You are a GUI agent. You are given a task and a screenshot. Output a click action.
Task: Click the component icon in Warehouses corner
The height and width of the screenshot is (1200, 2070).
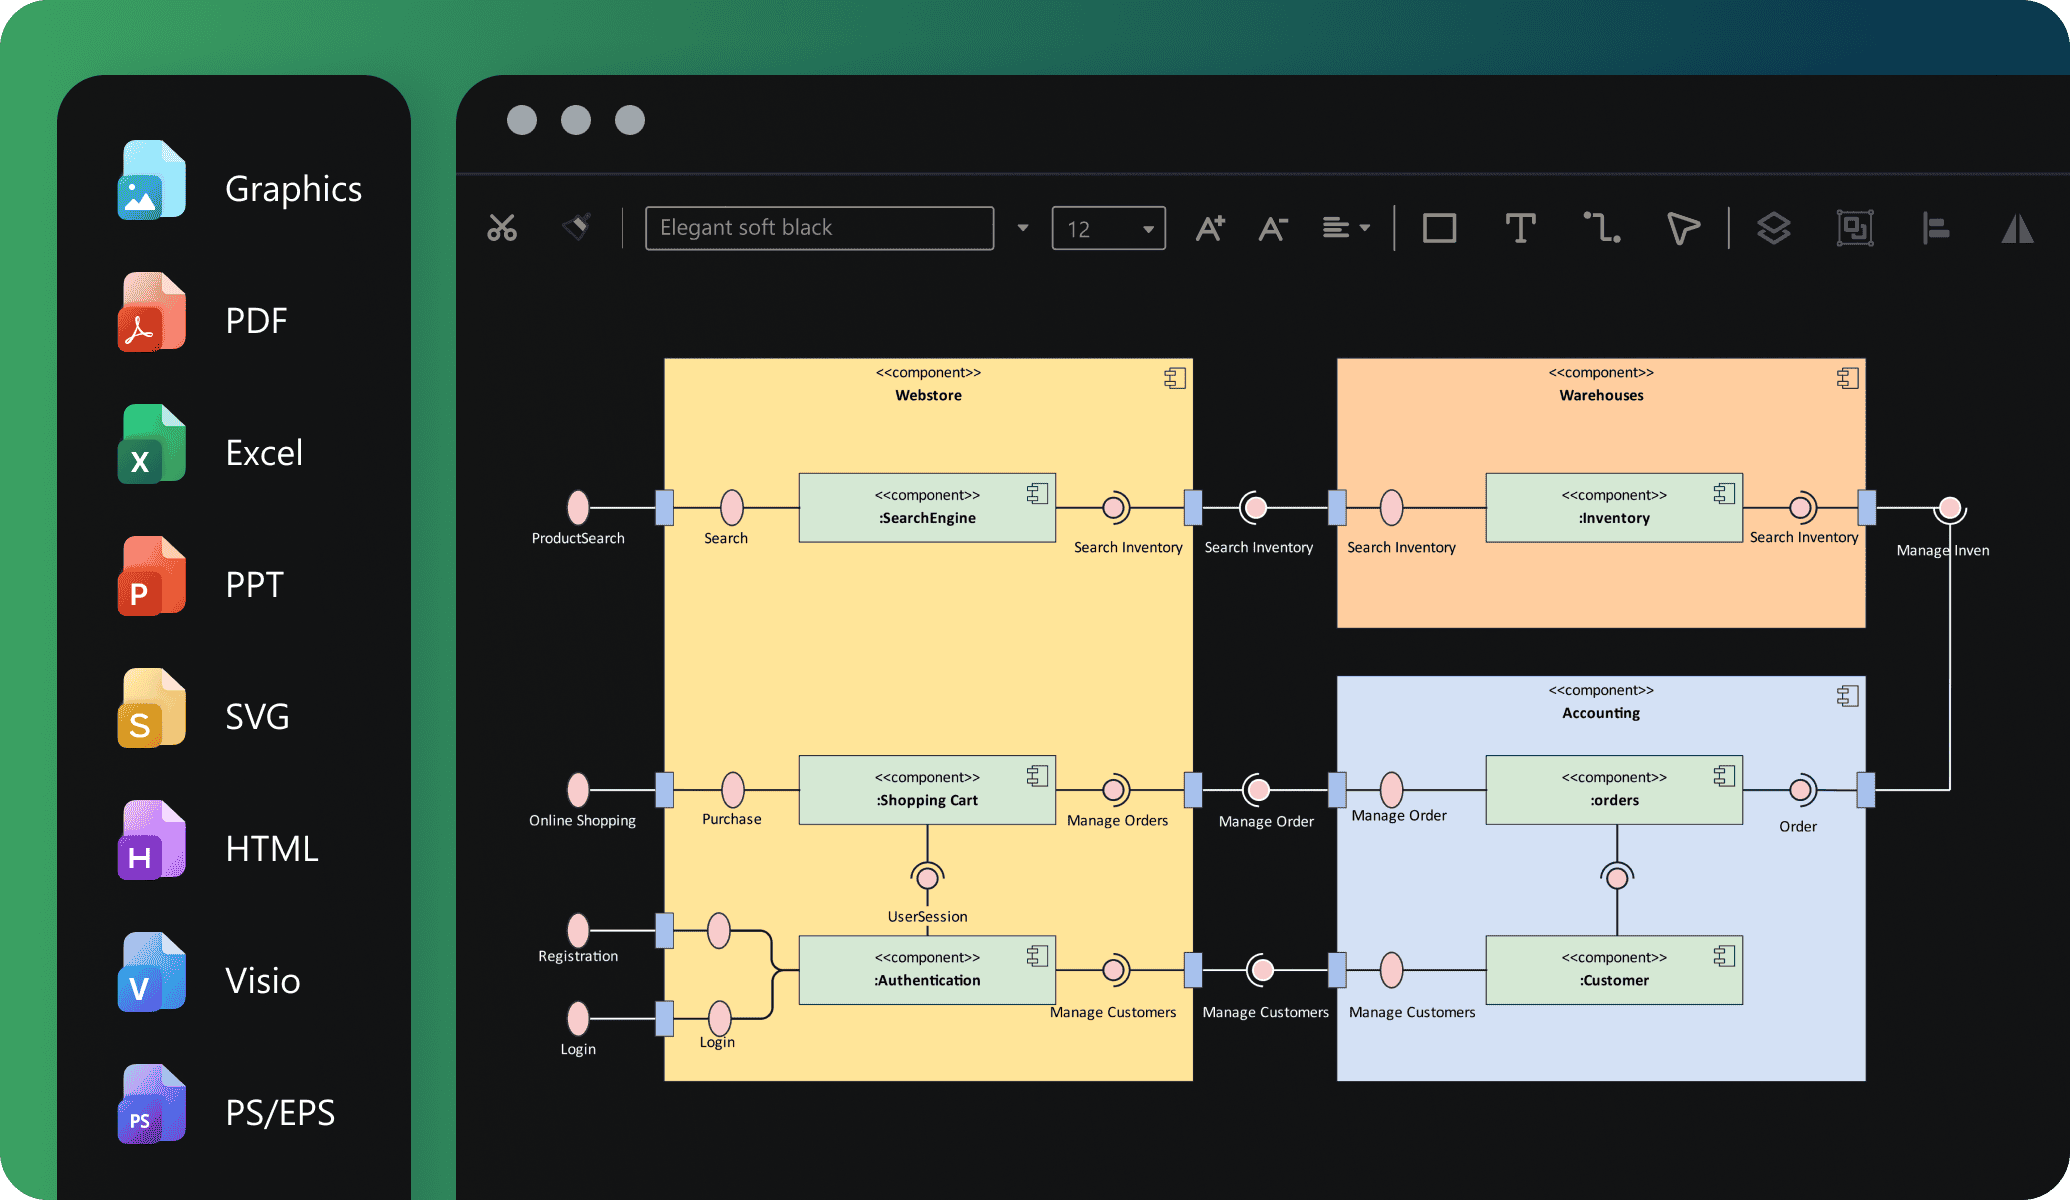[1848, 378]
